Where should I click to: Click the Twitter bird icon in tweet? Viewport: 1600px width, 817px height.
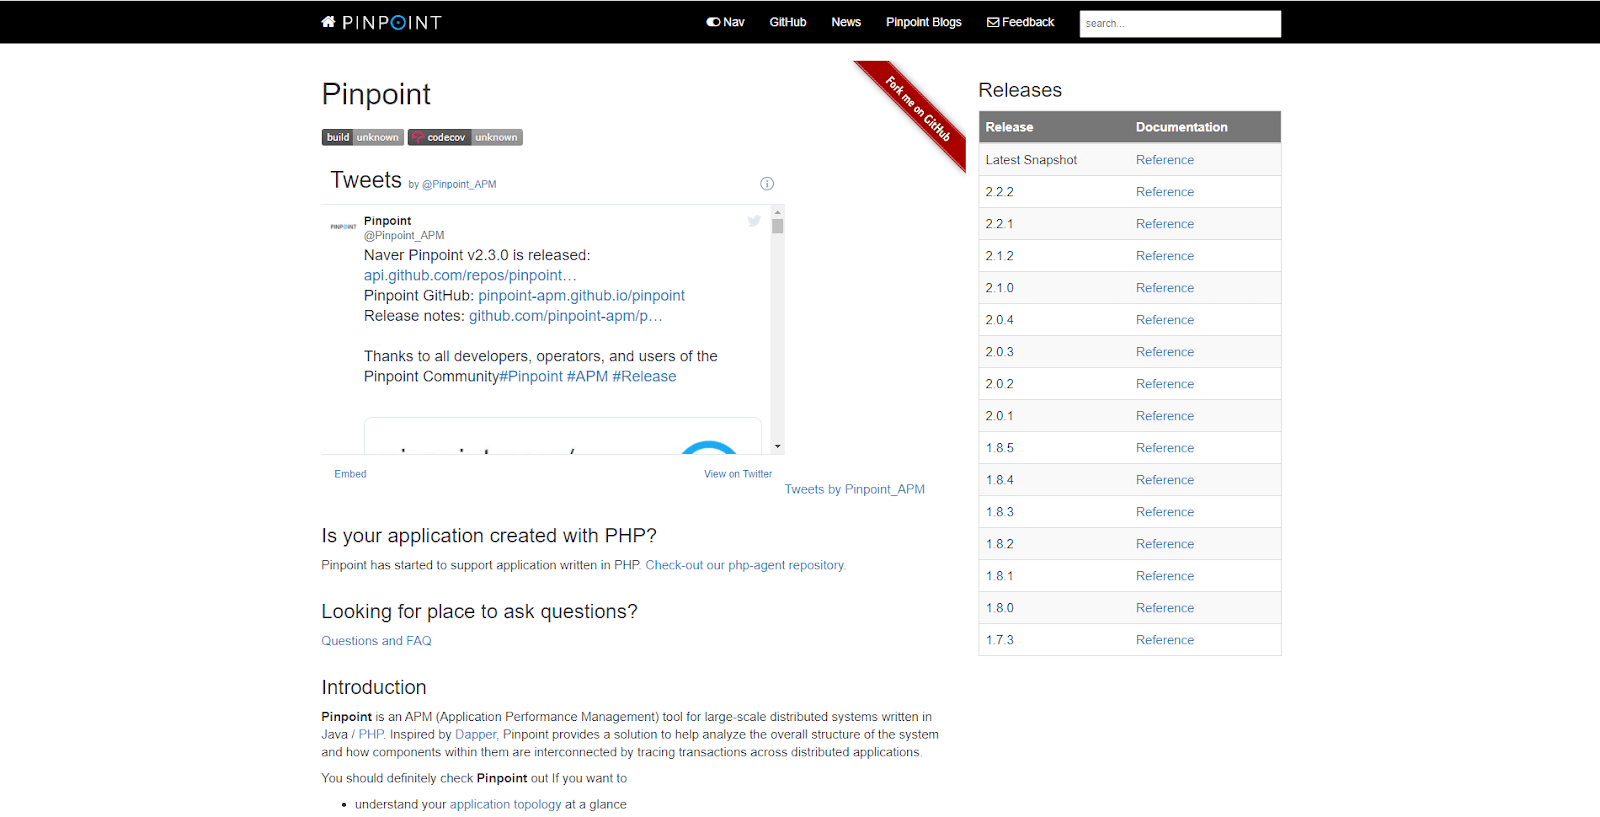pyautogui.click(x=754, y=220)
